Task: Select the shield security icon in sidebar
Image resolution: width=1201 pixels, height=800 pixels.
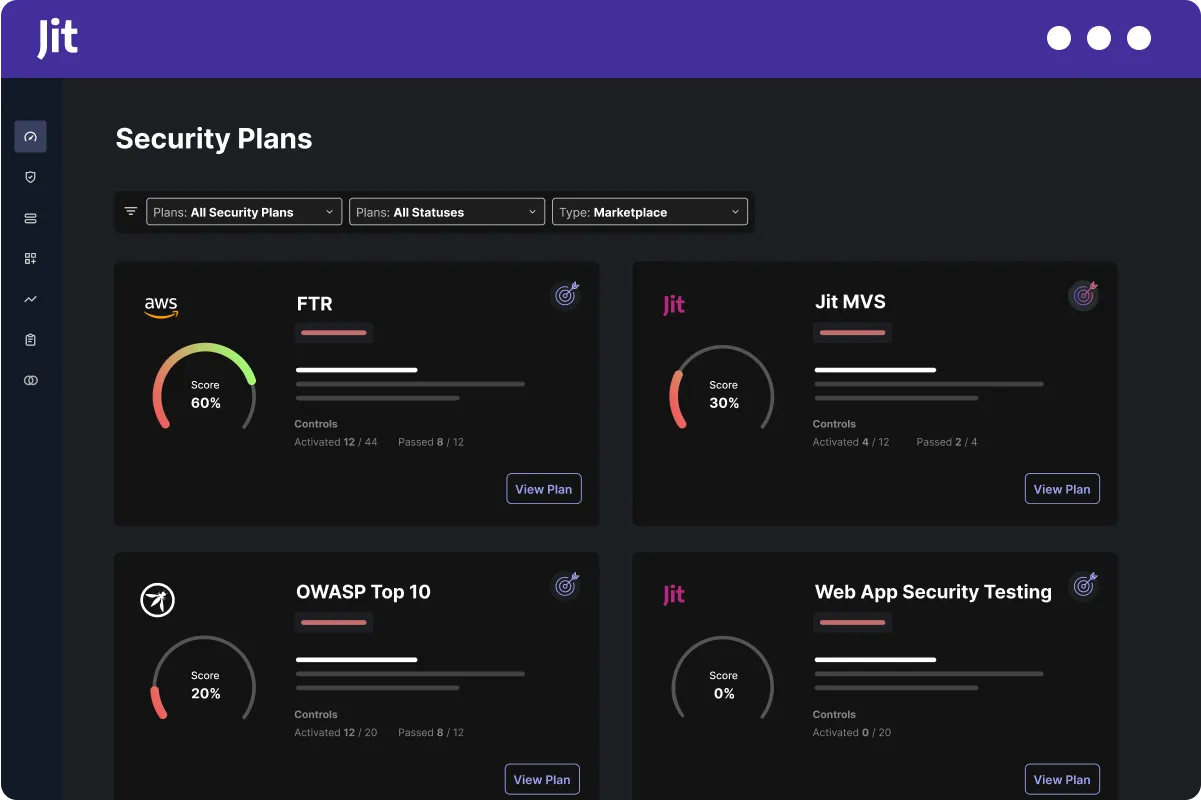Action: coord(30,177)
